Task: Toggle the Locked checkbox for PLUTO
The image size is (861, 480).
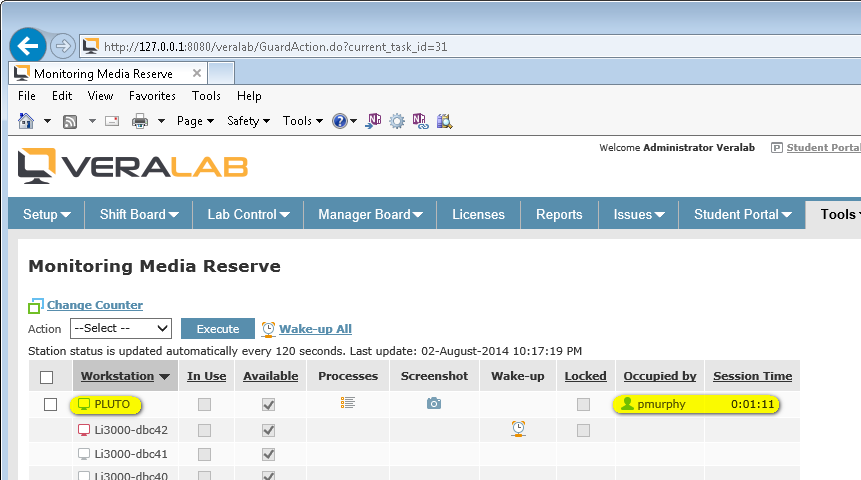Action: click(x=583, y=405)
